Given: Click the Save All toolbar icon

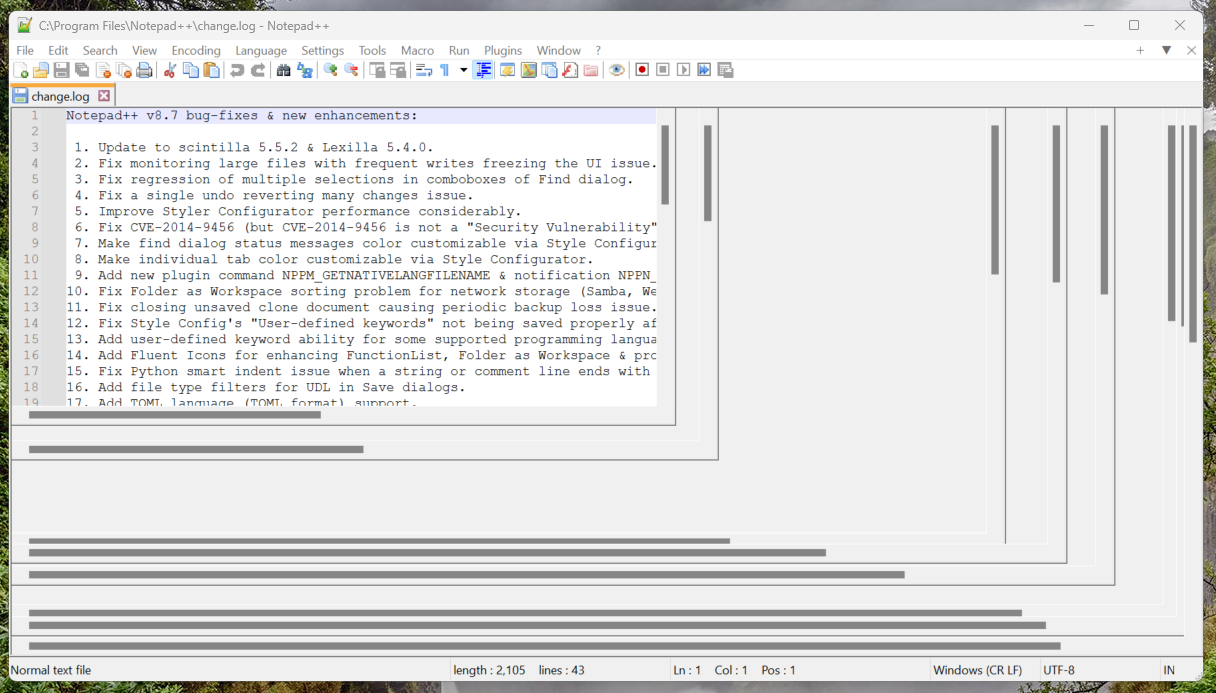Looking at the screenshot, I should [83, 70].
